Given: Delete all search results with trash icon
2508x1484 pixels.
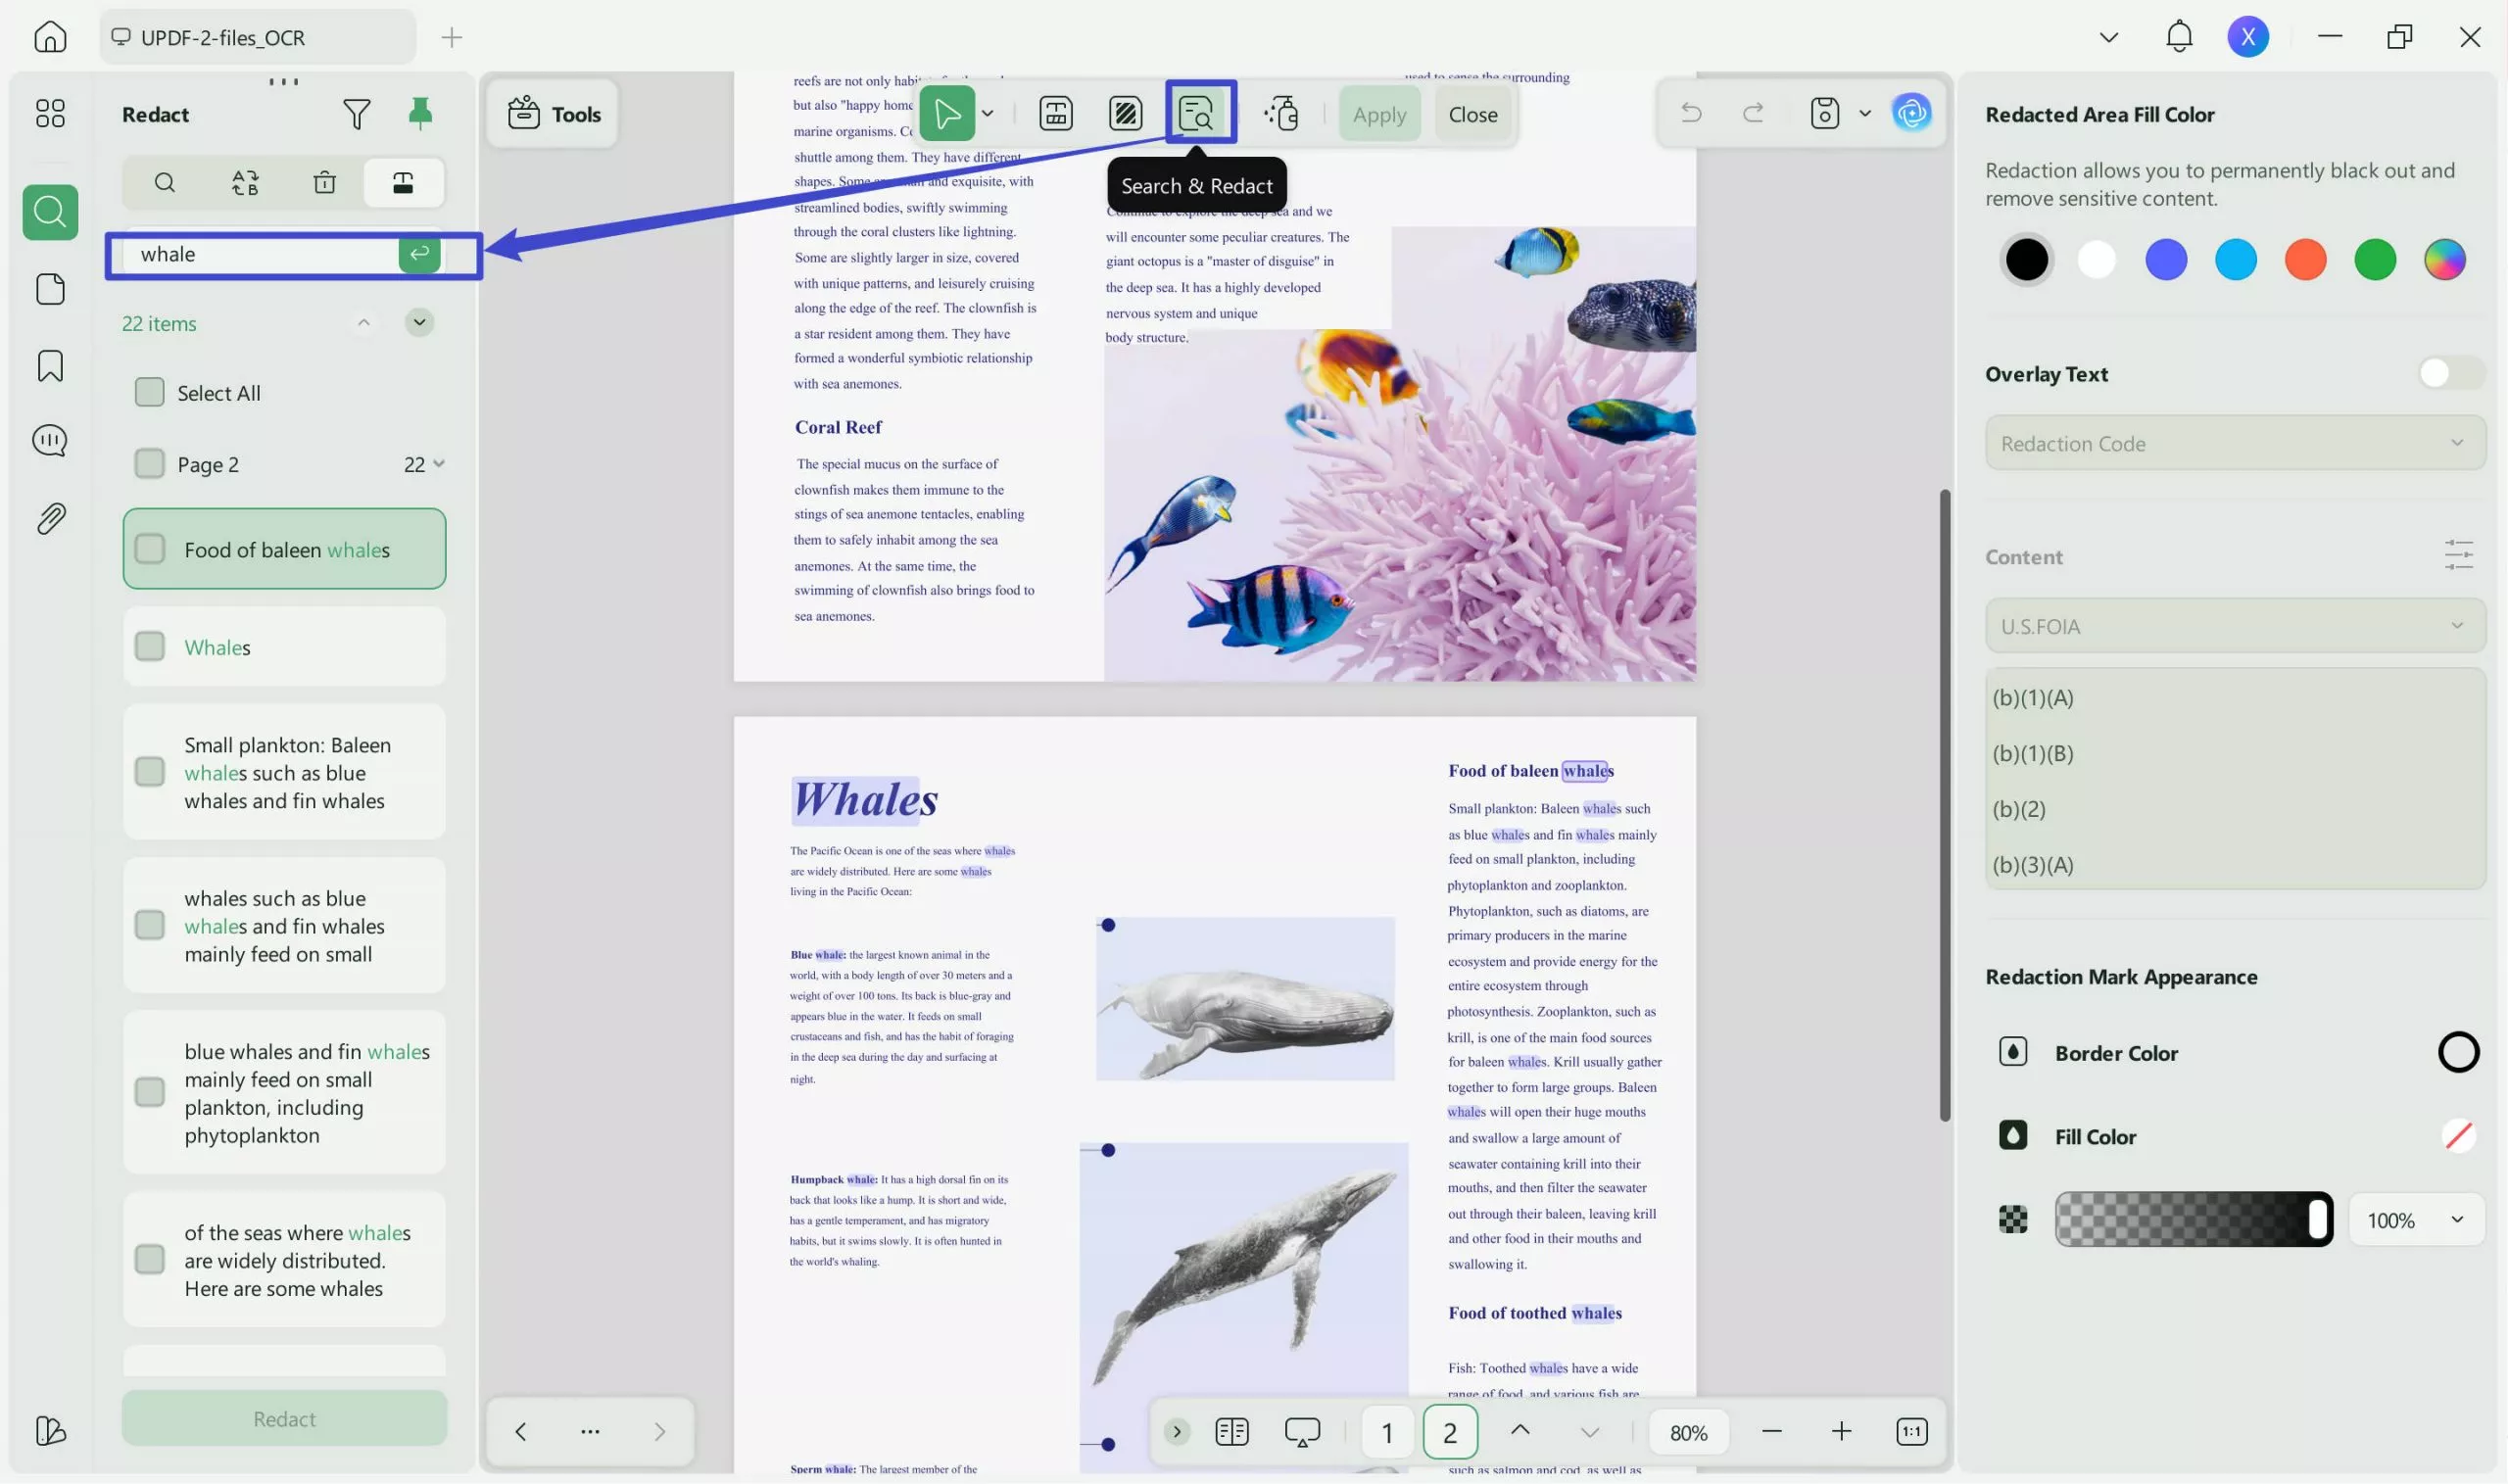Looking at the screenshot, I should coord(324,182).
